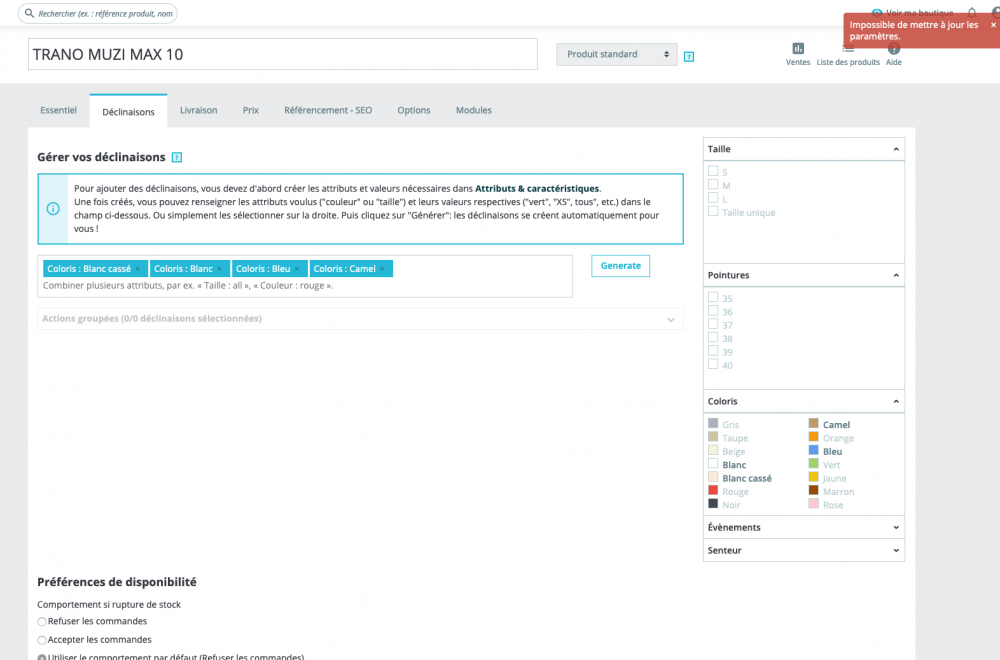This screenshot has height=660, width=1000.
Task: Switch to the Livraison tab
Action: coord(198,110)
